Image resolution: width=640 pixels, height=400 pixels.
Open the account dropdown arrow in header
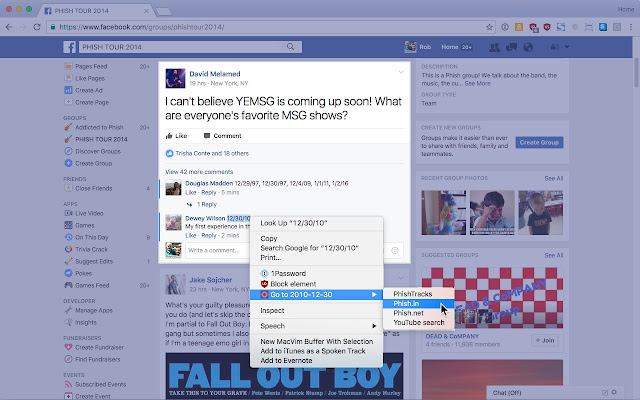pos(567,47)
